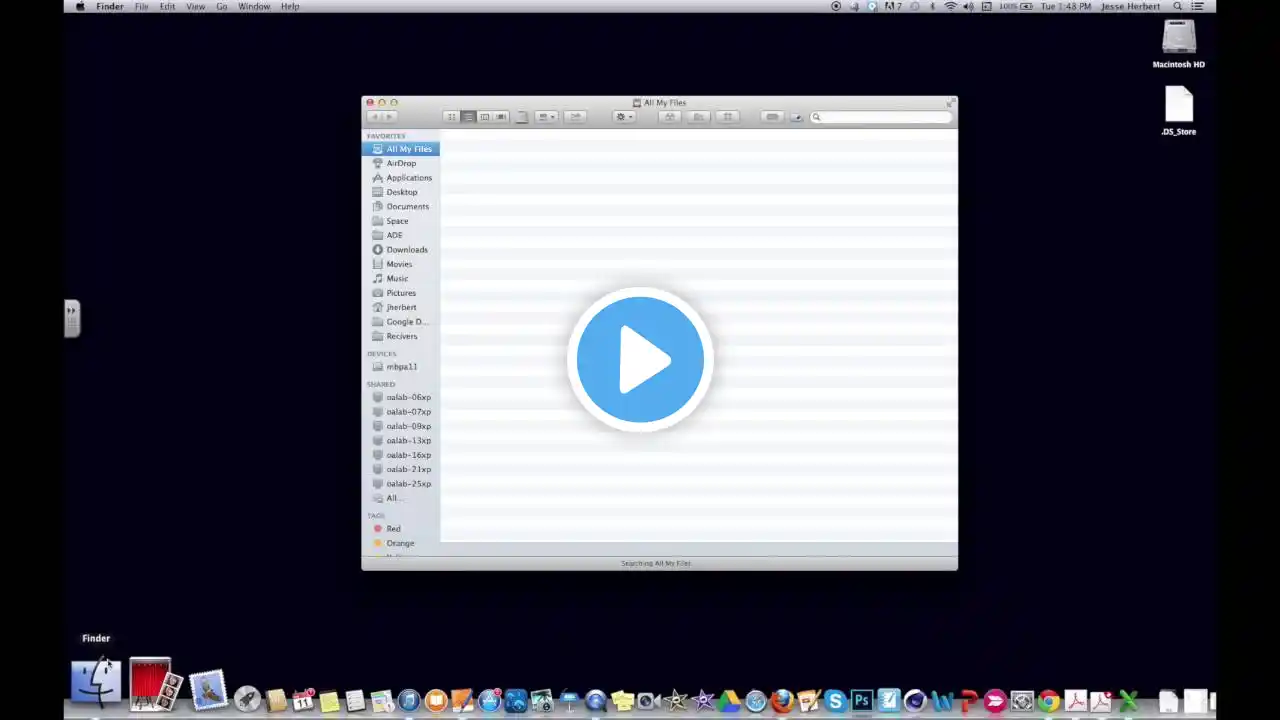The image size is (1280, 720).
Task: Focus the Finder search field
Action: (881, 117)
